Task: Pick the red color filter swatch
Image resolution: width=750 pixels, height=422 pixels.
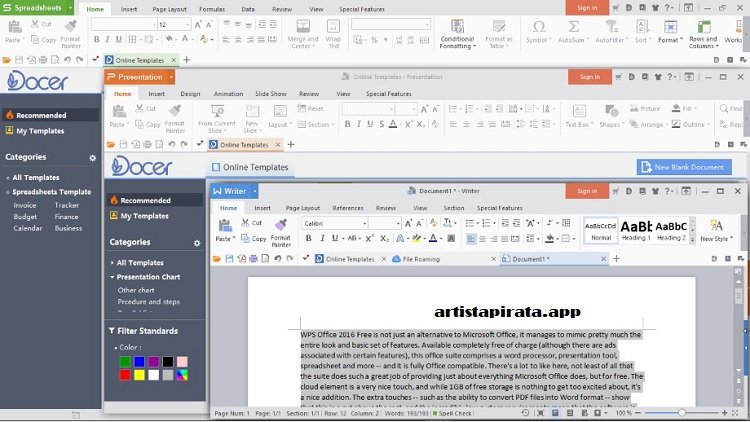Action: 125,375
